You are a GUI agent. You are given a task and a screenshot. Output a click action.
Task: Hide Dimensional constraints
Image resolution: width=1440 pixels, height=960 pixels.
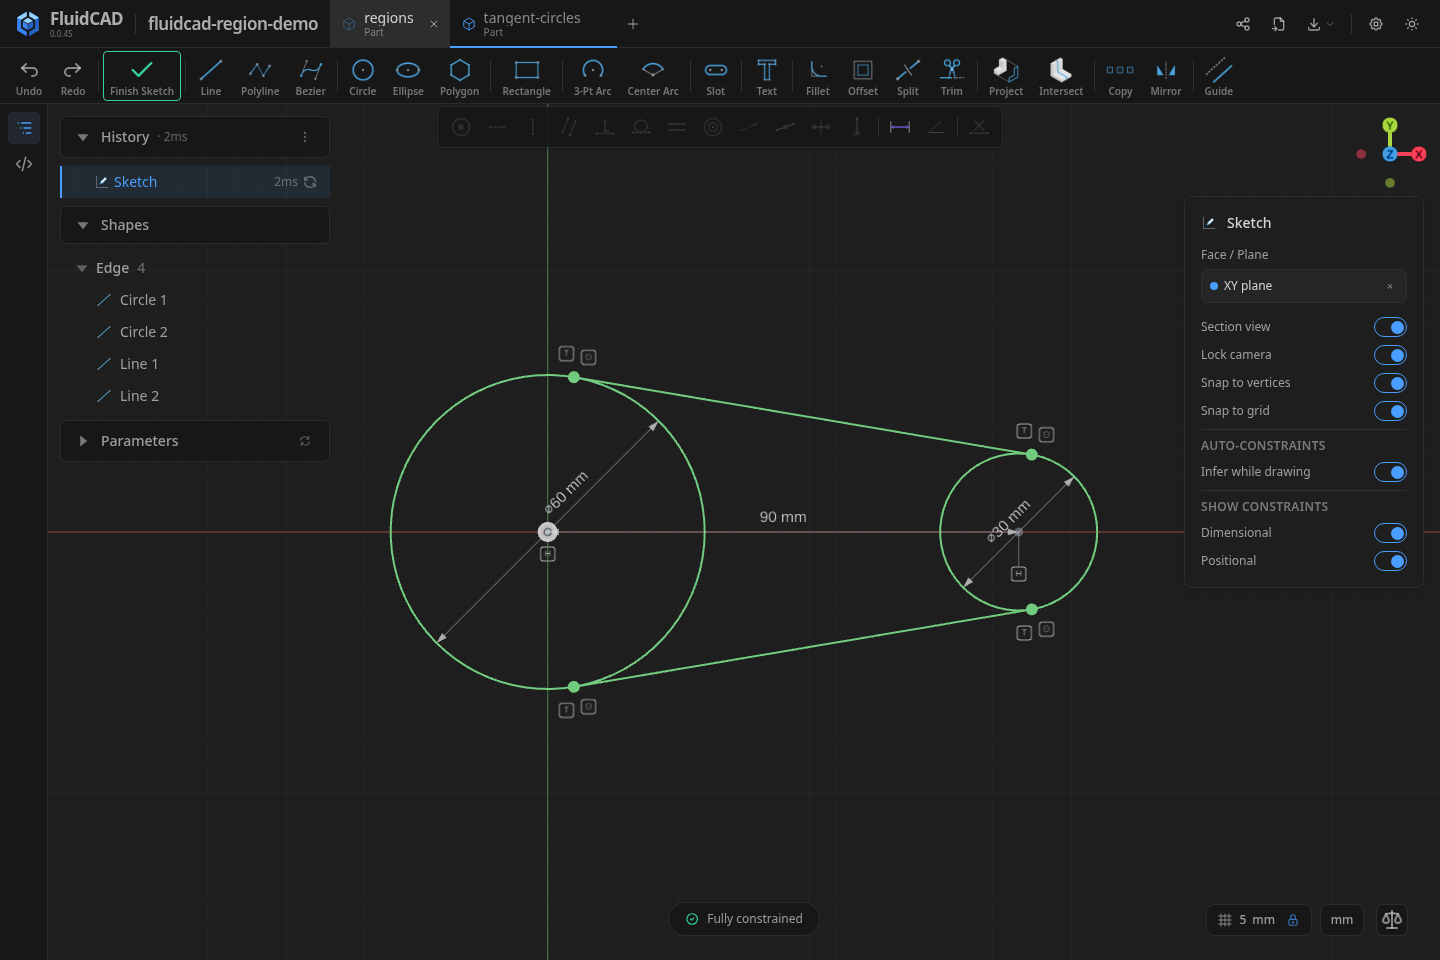[x=1390, y=533]
